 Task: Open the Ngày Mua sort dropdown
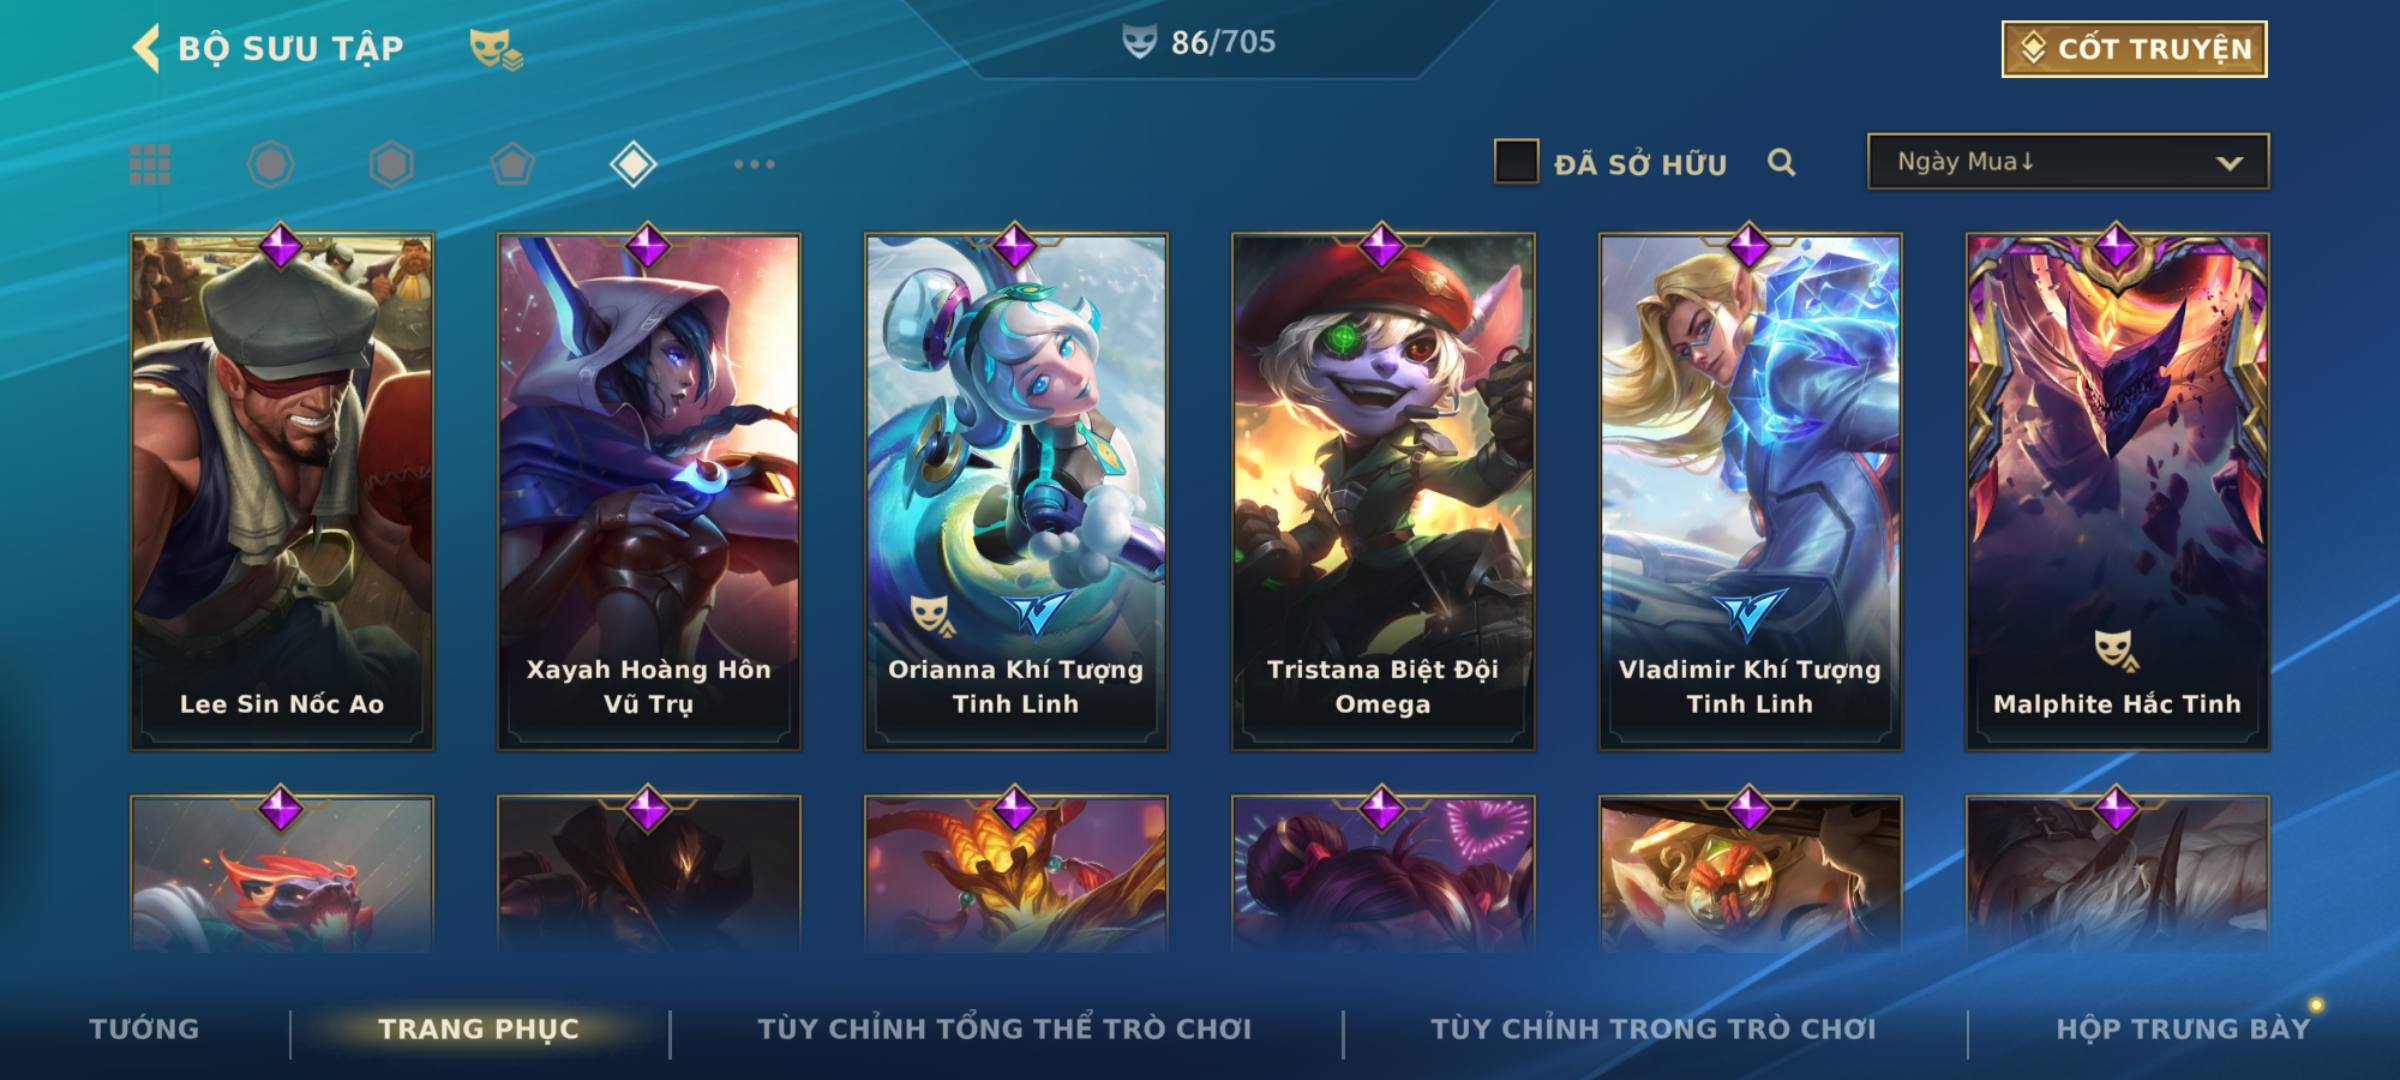coord(2068,162)
